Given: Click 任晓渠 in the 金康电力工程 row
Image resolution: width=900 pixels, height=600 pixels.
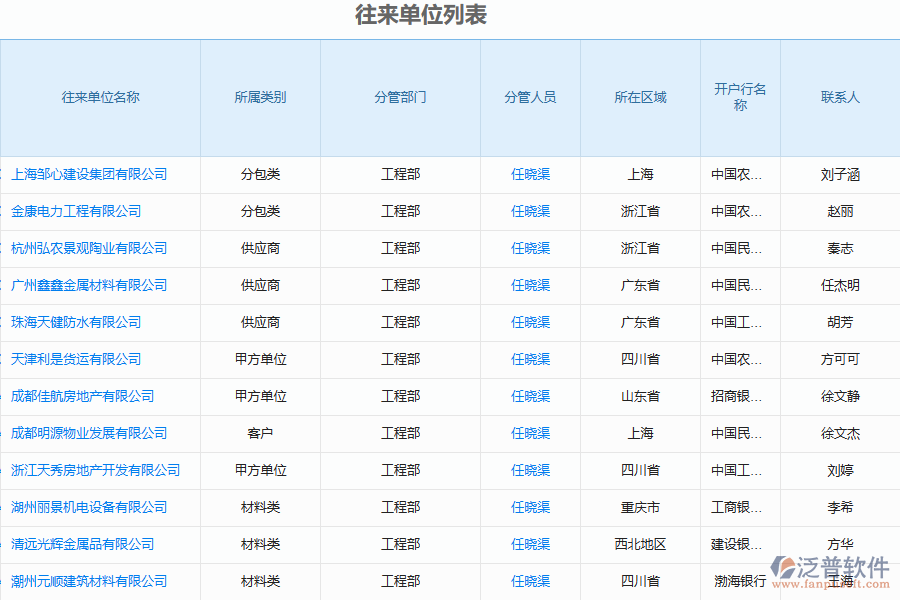Looking at the screenshot, I should (x=530, y=211).
